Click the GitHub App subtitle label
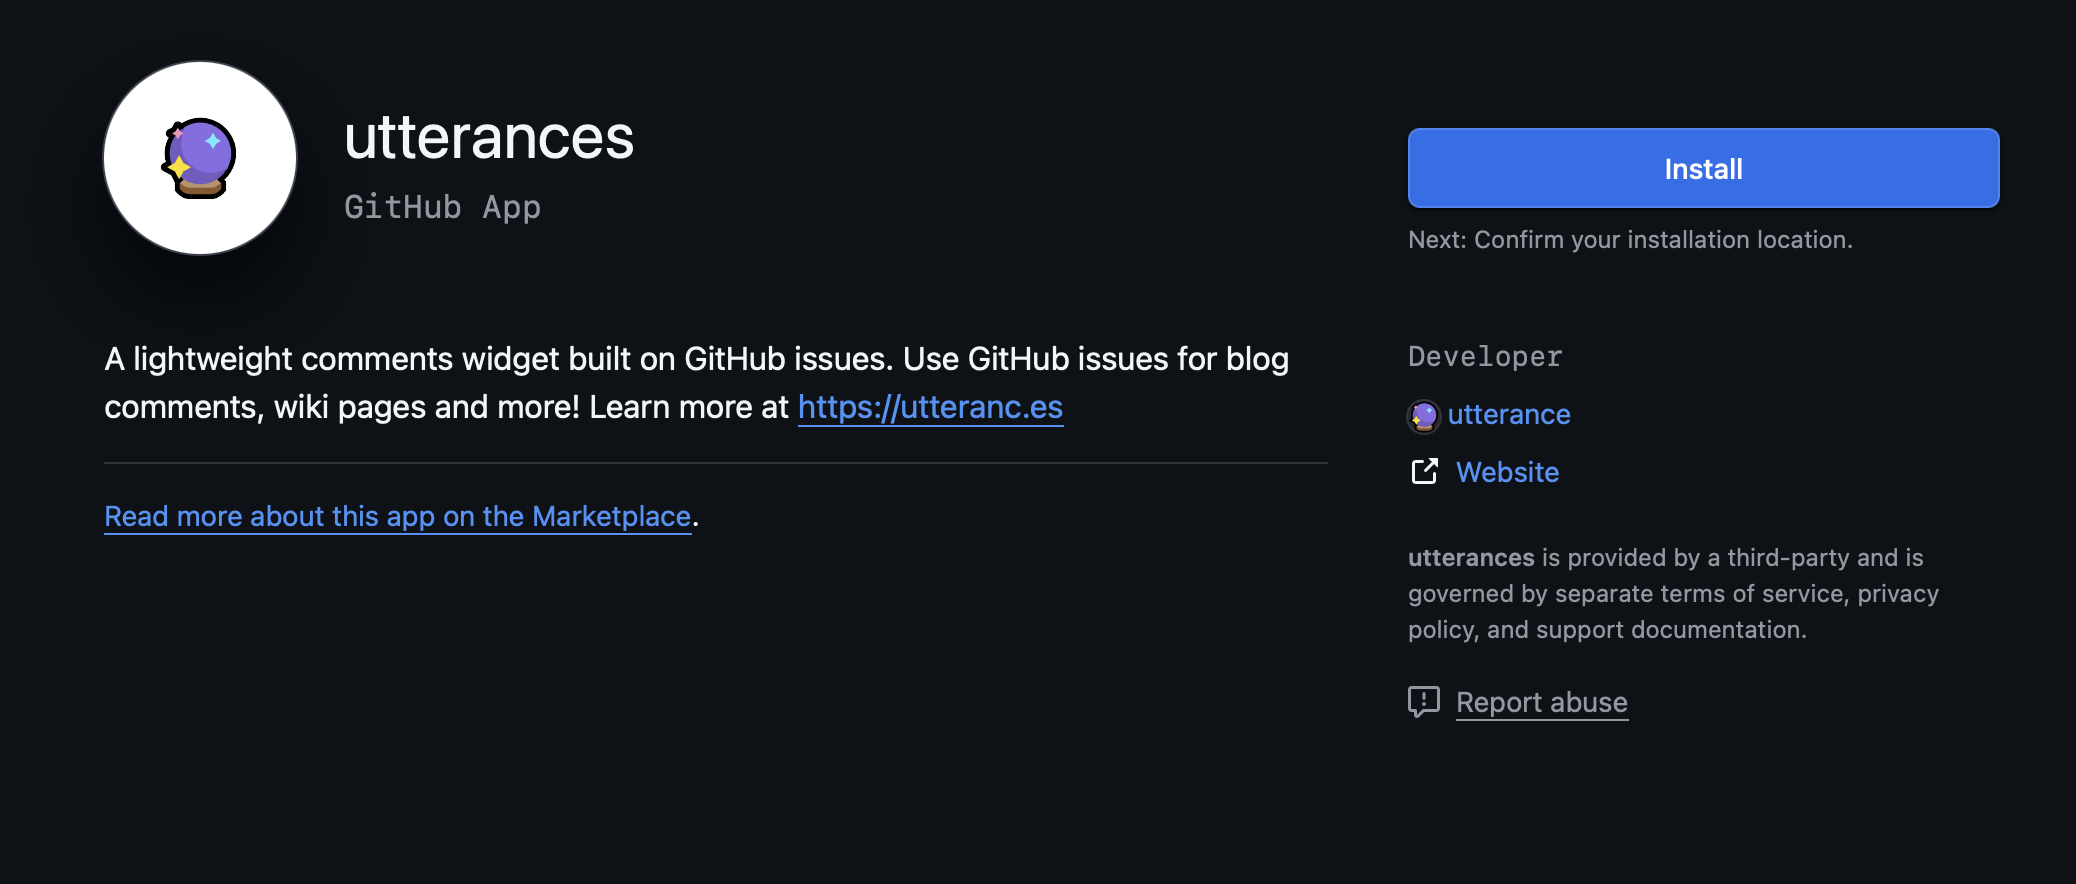The height and width of the screenshot is (884, 2076). coord(442,207)
